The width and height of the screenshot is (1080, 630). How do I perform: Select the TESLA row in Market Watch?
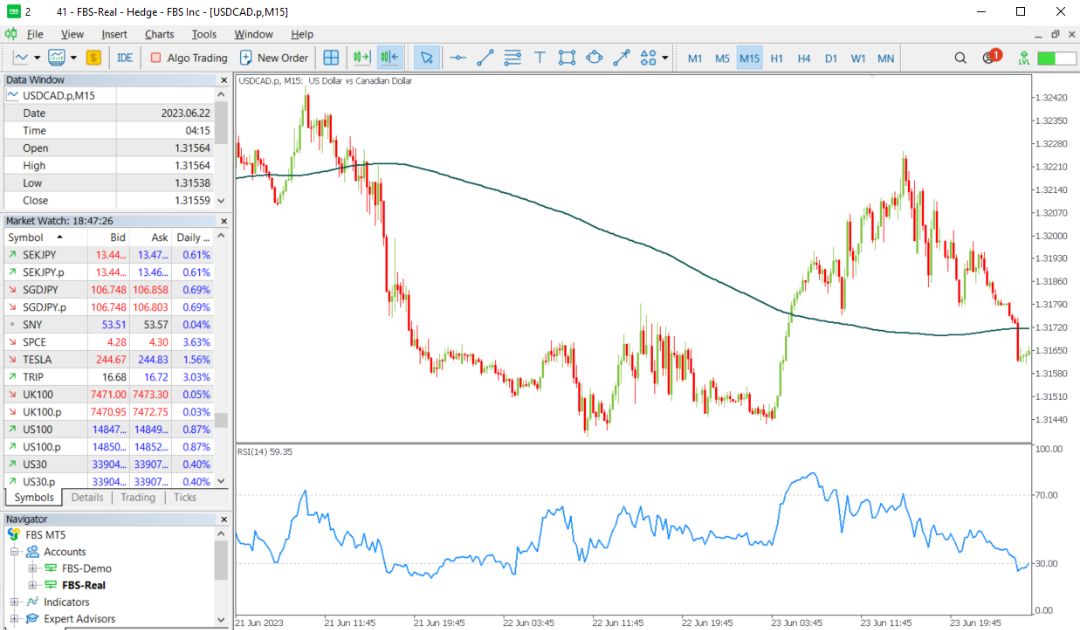109,359
